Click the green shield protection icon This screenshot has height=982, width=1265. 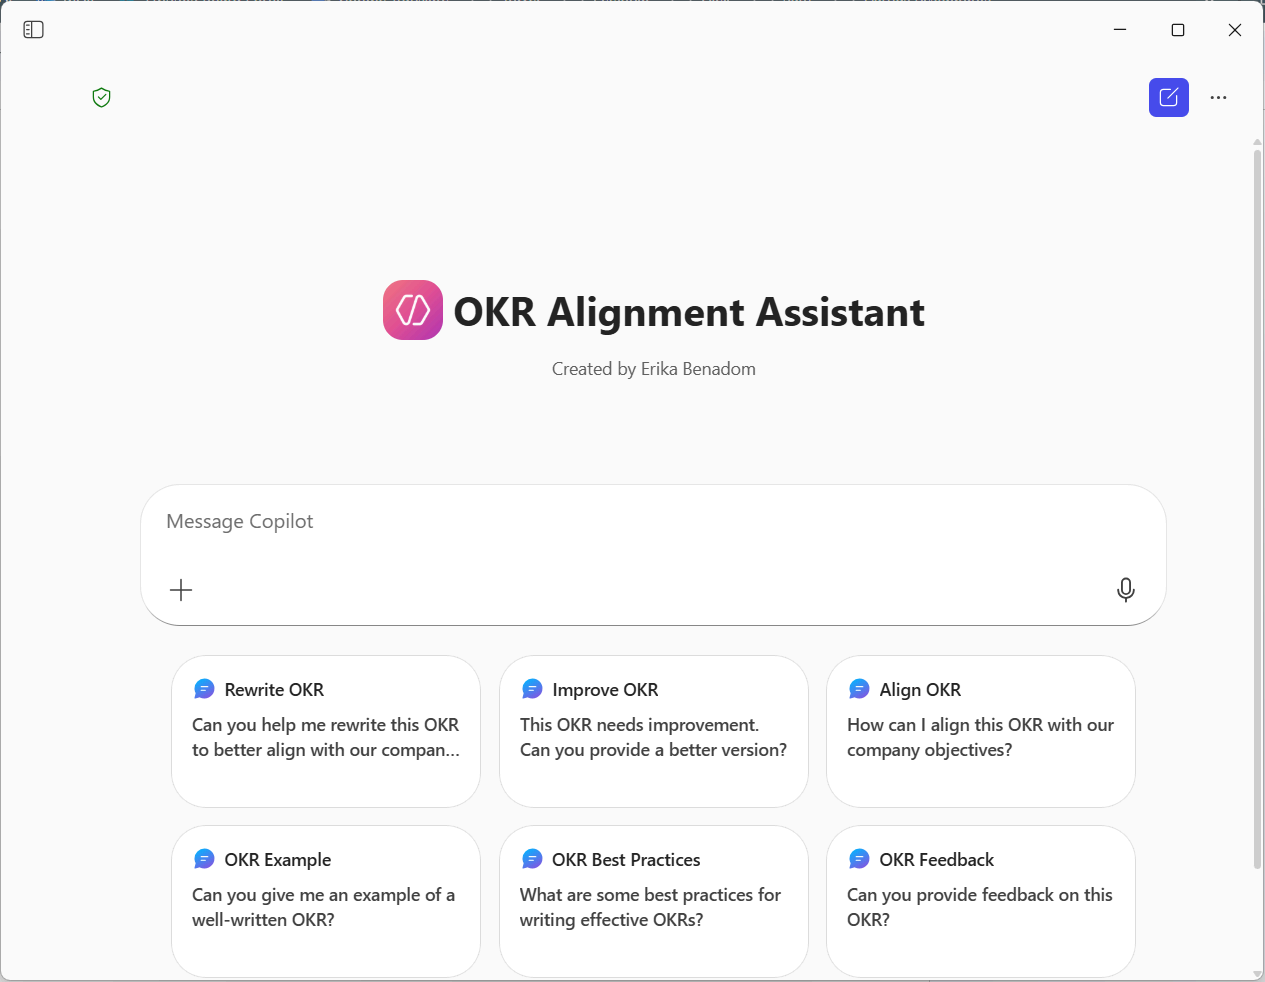click(101, 97)
